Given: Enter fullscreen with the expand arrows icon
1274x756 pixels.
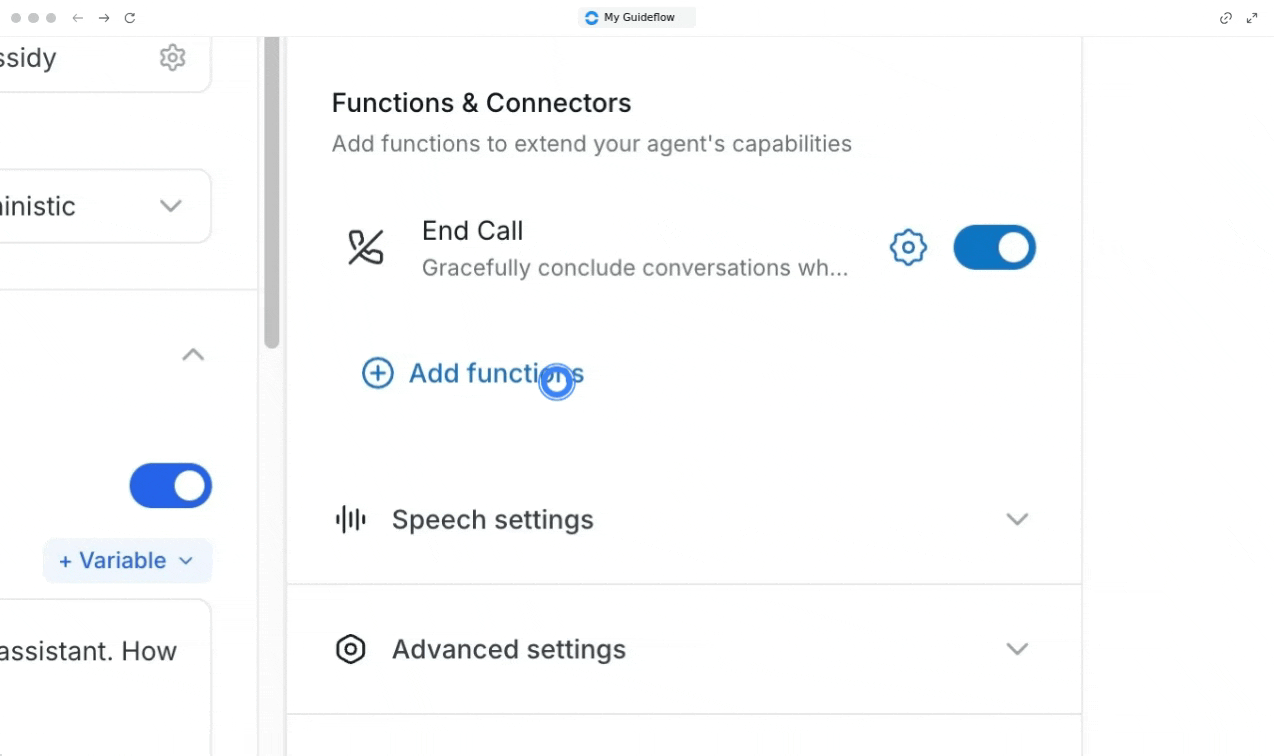Looking at the screenshot, I should [x=1252, y=18].
